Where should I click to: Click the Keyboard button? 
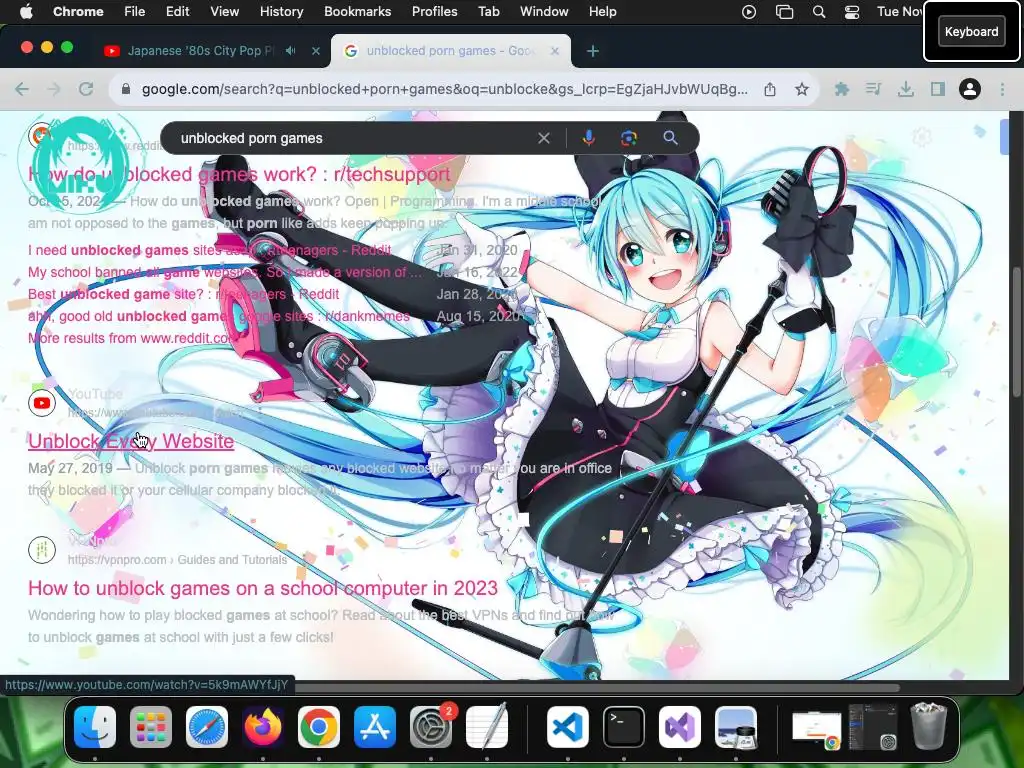point(971,31)
